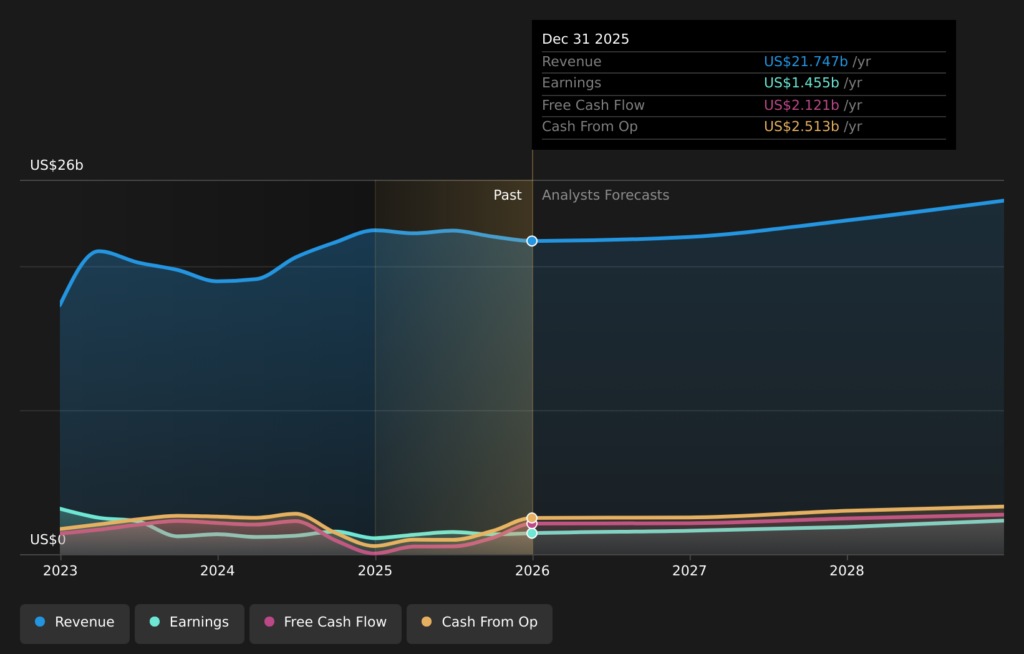This screenshot has height=654, width=1024.
Task: Click the 2028 year label
Action: (847, 570)
